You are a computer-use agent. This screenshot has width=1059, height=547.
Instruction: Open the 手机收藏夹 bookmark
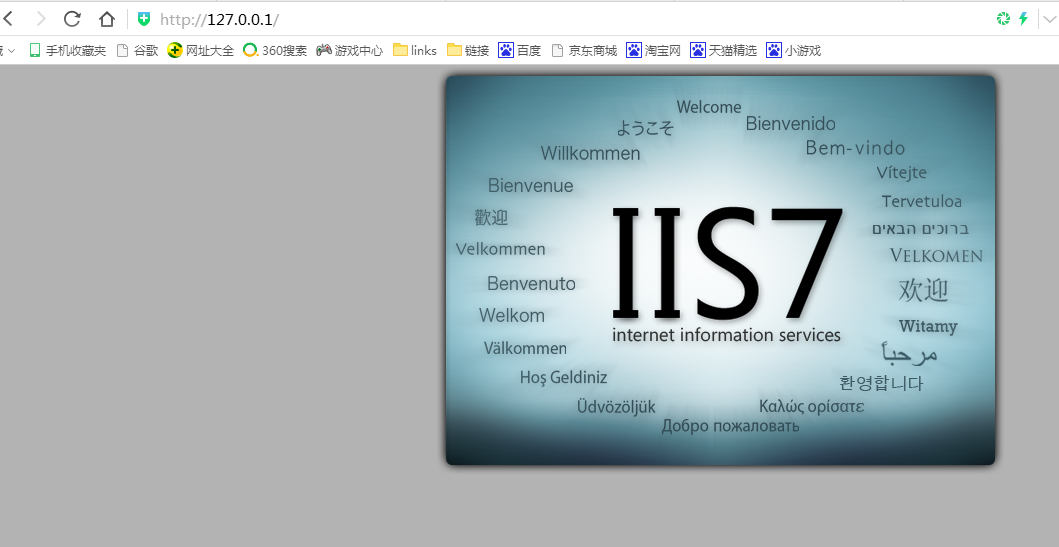click(x=68, y=51)
